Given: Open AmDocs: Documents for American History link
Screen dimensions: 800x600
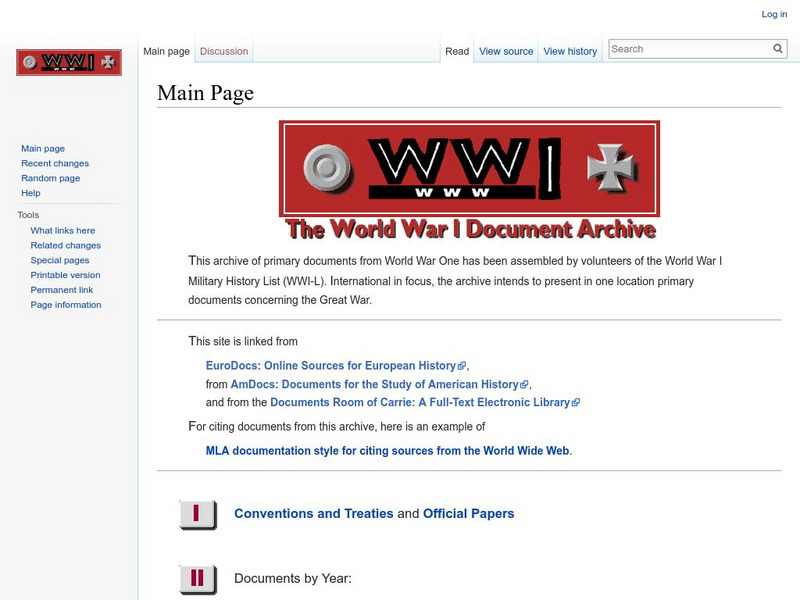Looking at the screenshot, I should [374, 384].
